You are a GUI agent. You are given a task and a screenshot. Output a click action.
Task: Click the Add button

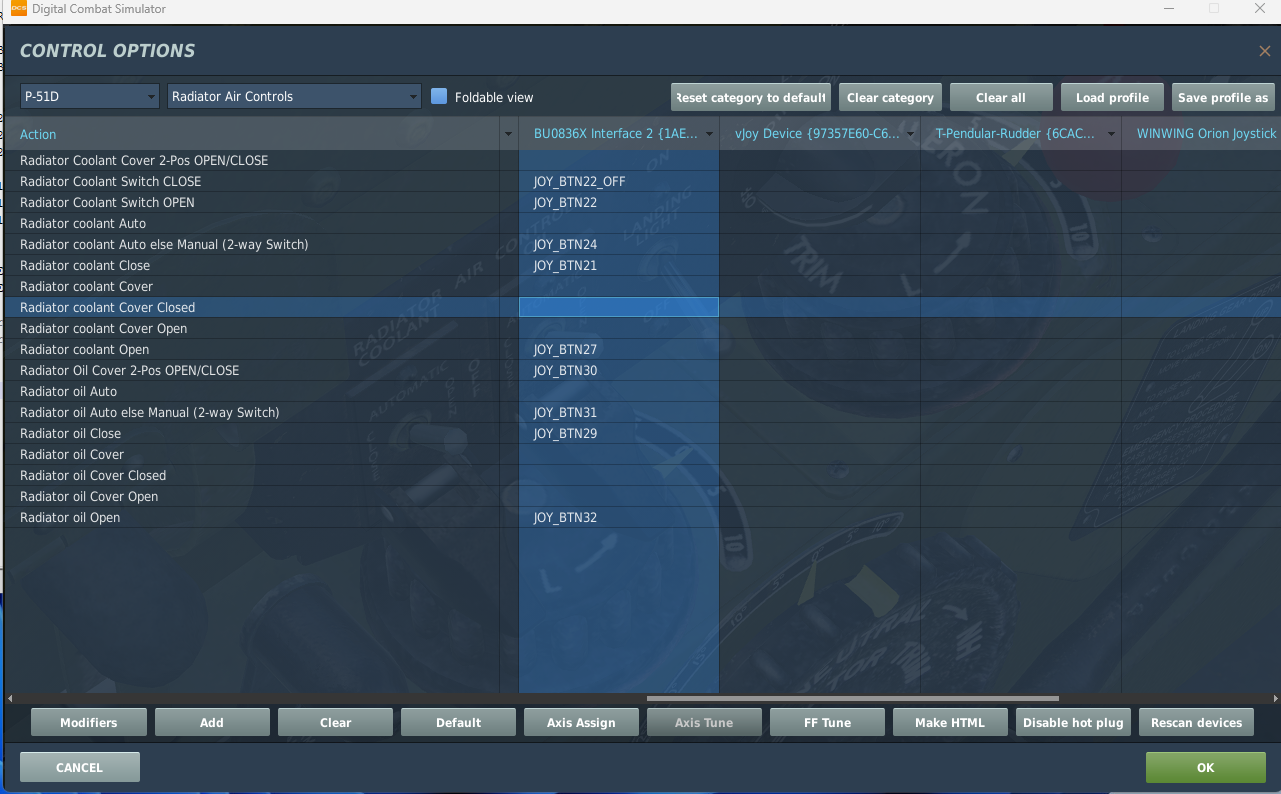pos(212,722)
